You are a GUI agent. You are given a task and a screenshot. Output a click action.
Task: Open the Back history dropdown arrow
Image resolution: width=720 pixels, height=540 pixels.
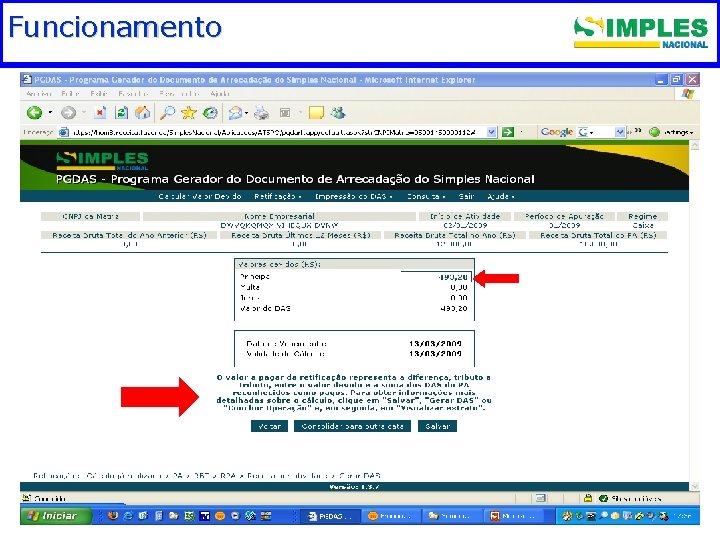(50, 112)
